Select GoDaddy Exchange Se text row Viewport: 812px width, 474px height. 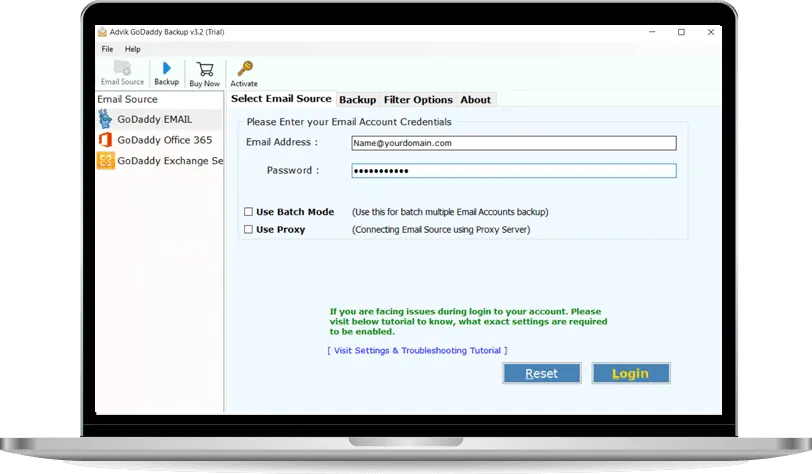(x=170, y=161)
